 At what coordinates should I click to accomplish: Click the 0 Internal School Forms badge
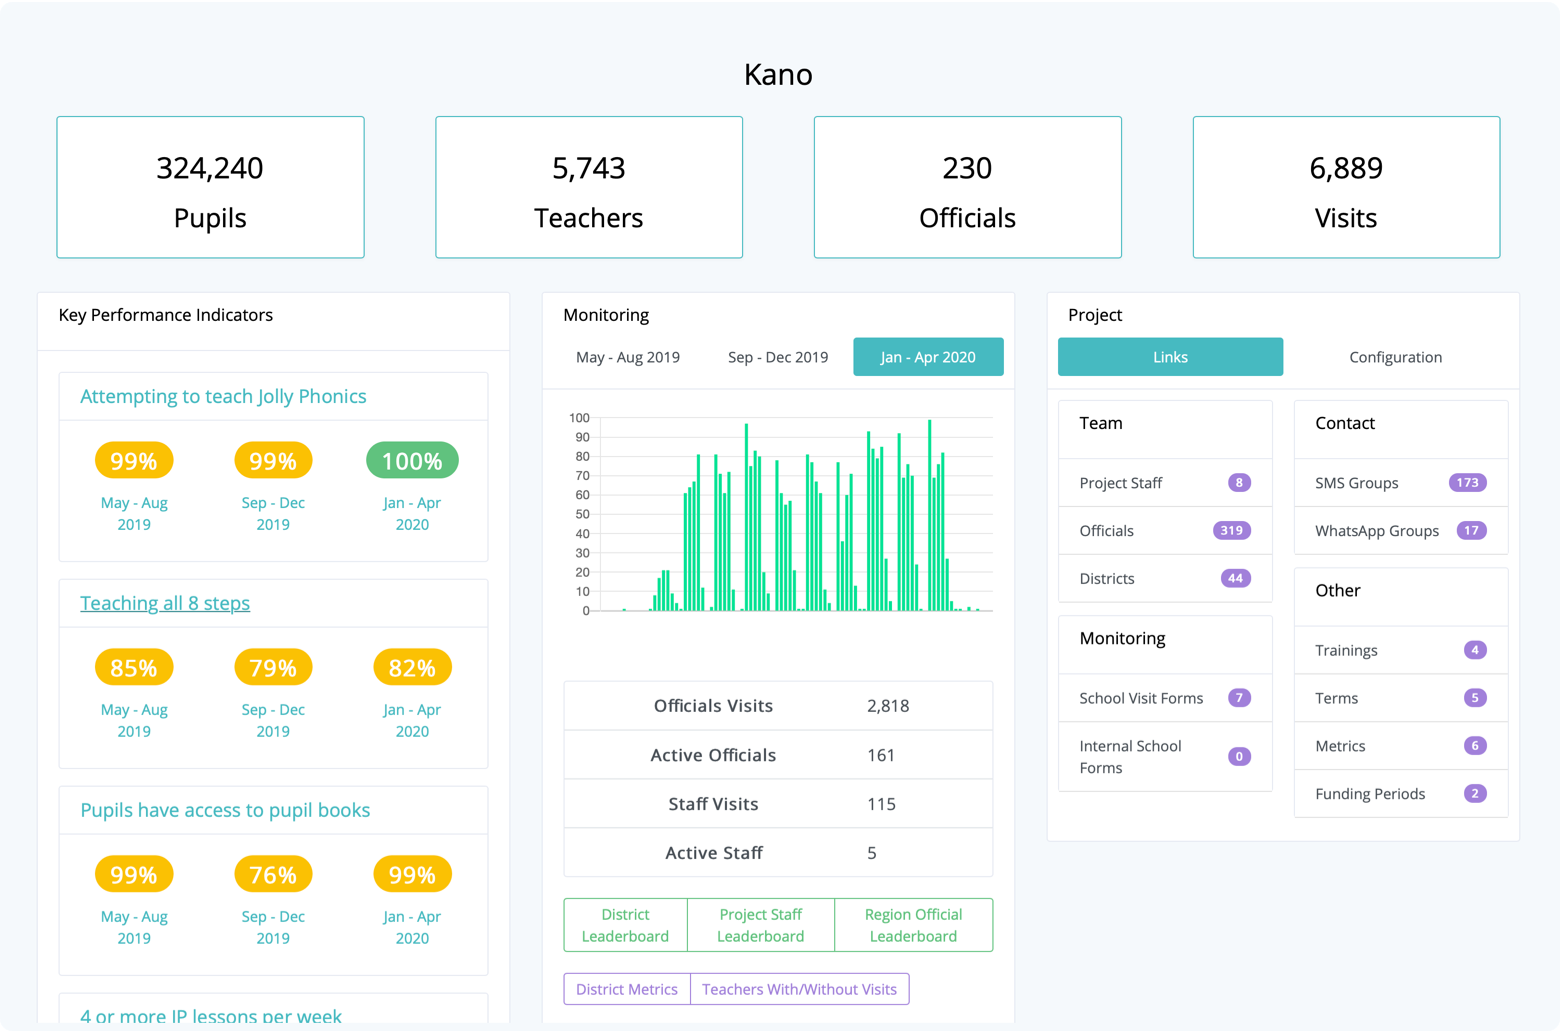click(1239, 757)
